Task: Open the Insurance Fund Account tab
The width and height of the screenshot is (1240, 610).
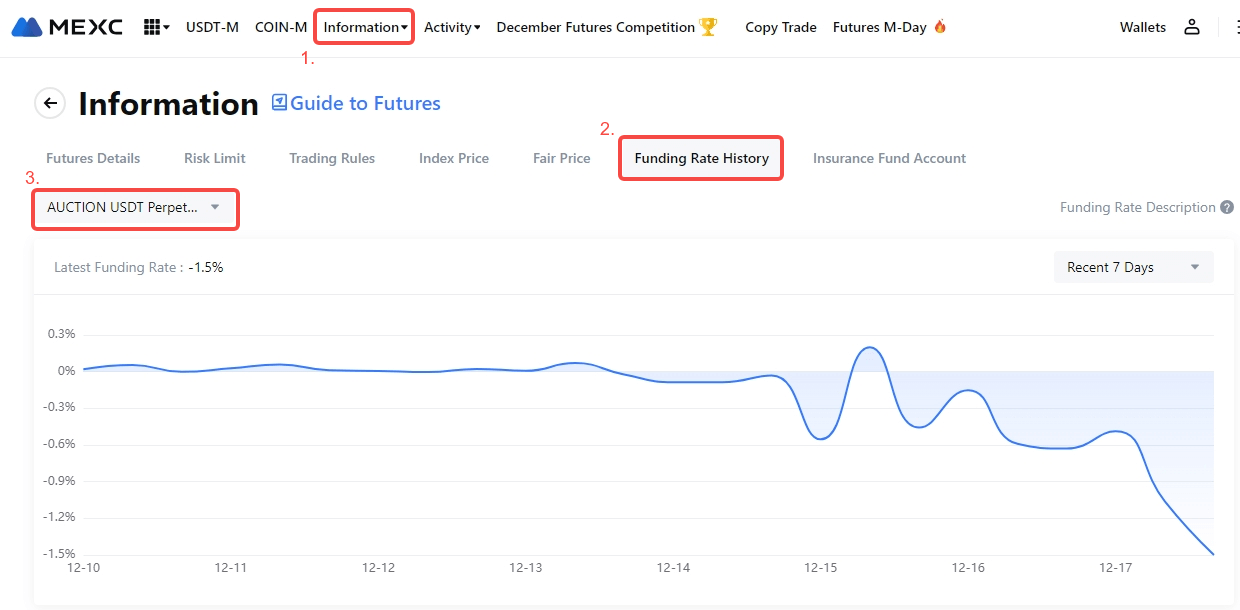Action: 889,158
